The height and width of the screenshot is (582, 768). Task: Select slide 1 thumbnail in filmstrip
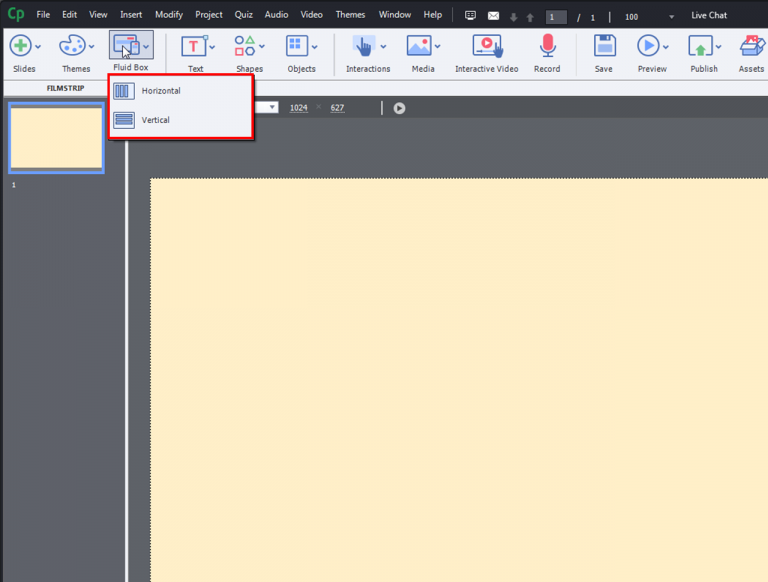pyautogui.click(x=56, y=138)
